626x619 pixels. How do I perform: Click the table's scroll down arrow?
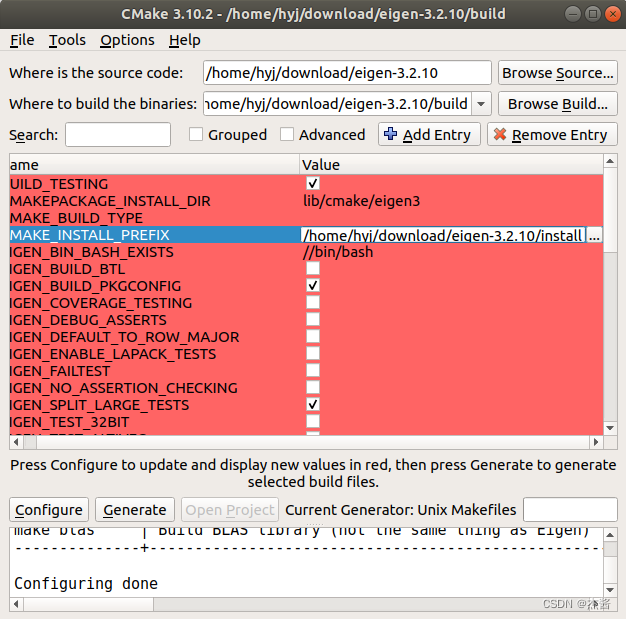[610, 428]
